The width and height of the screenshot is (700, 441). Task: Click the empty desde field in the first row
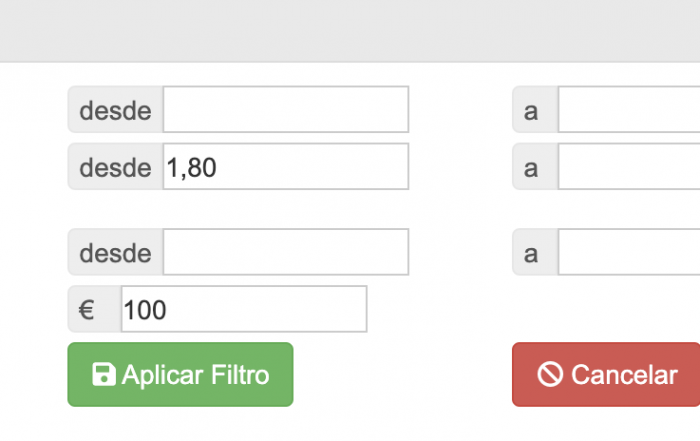coord(286,109)
